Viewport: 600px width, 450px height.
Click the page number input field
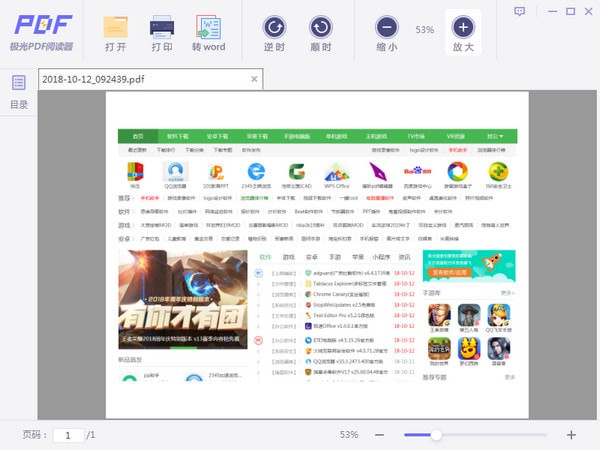click(x=68, y=435)
